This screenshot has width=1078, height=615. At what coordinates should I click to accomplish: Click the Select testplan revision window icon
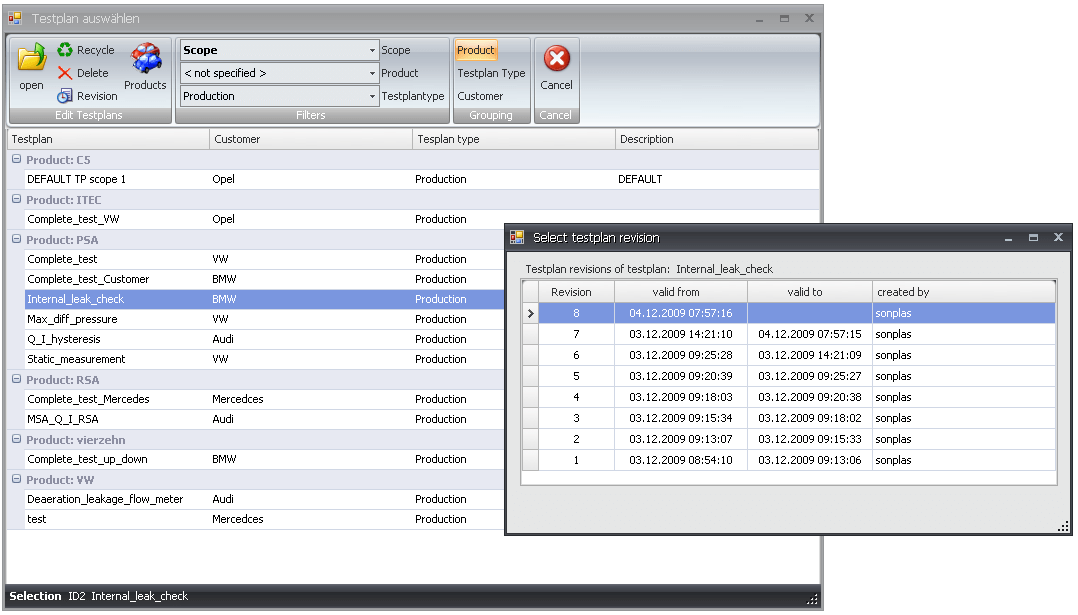[517, 237]
